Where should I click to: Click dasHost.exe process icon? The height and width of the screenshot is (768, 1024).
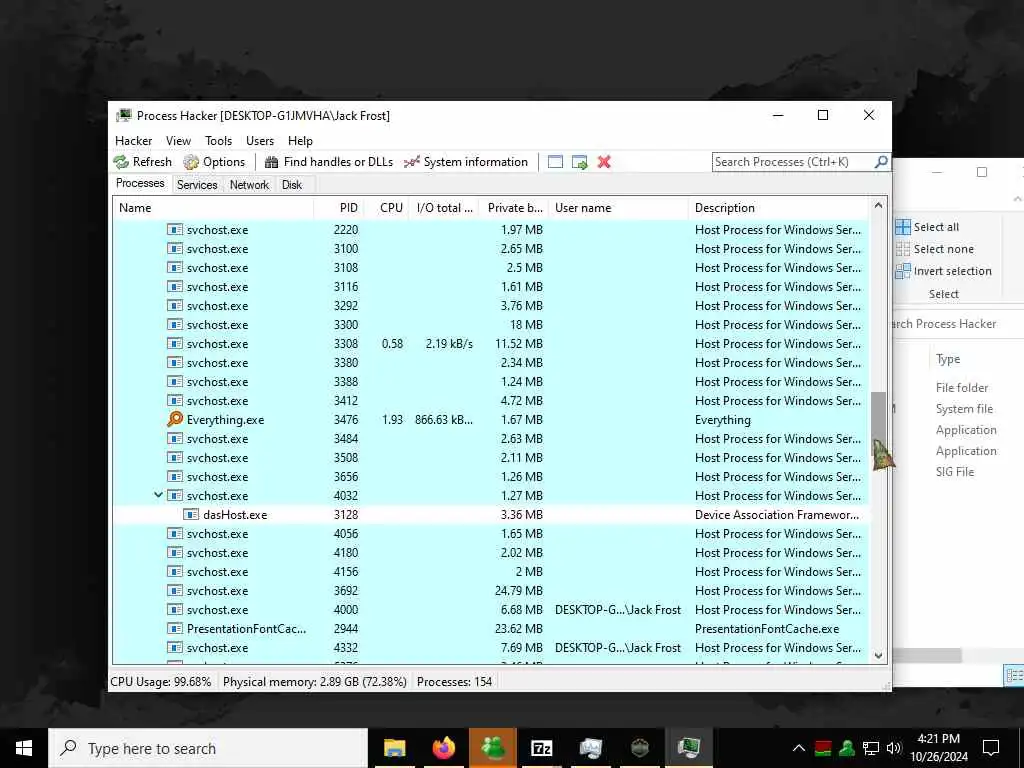pos(191,515)
